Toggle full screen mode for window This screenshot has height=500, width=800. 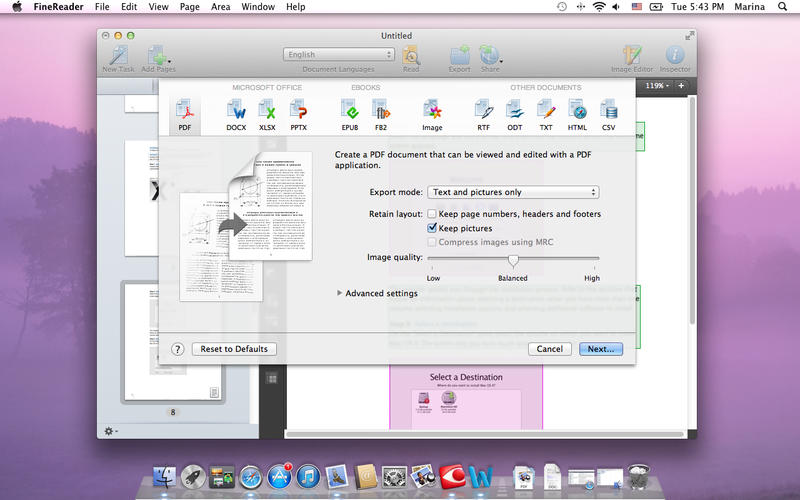click(689, 36)
